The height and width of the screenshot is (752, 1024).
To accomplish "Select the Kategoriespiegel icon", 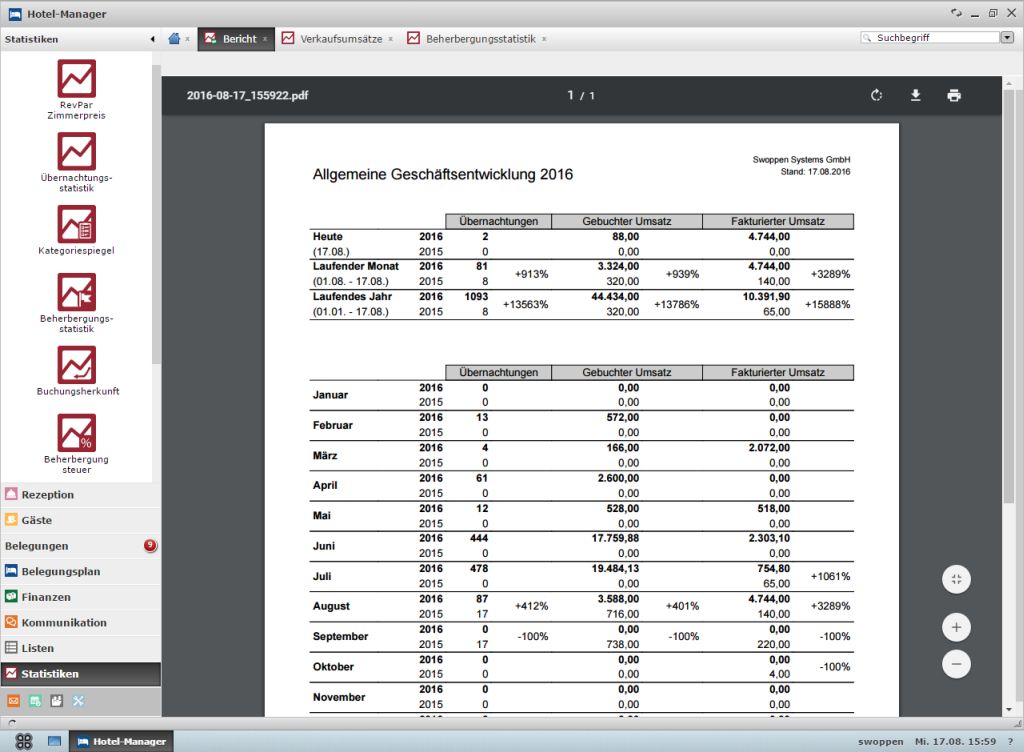I will pyautogui.click(x=76, y=225).
